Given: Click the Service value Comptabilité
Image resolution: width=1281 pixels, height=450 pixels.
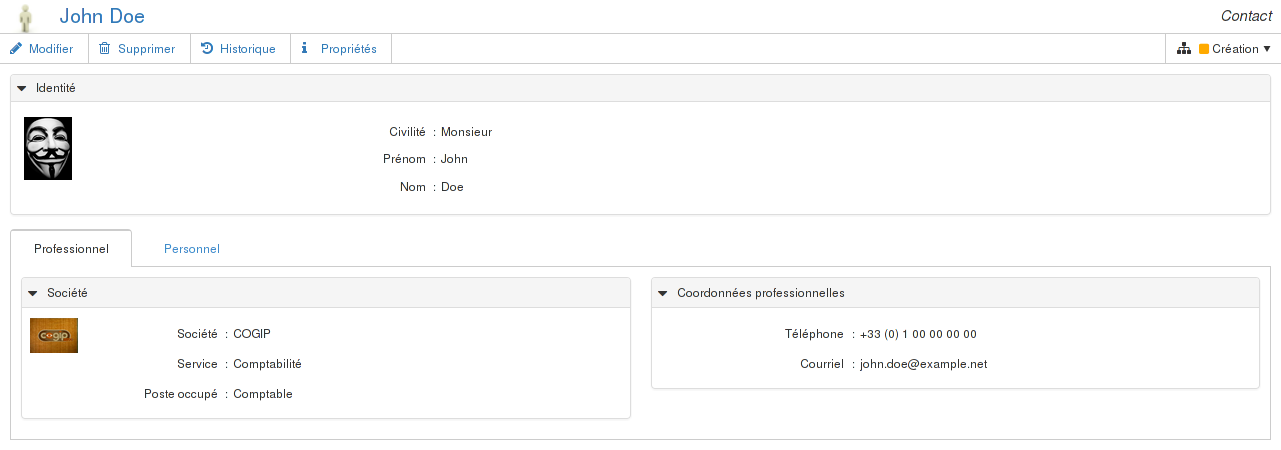Looking at the screenshot, I should pyautogui.click(x=267, y=364).
